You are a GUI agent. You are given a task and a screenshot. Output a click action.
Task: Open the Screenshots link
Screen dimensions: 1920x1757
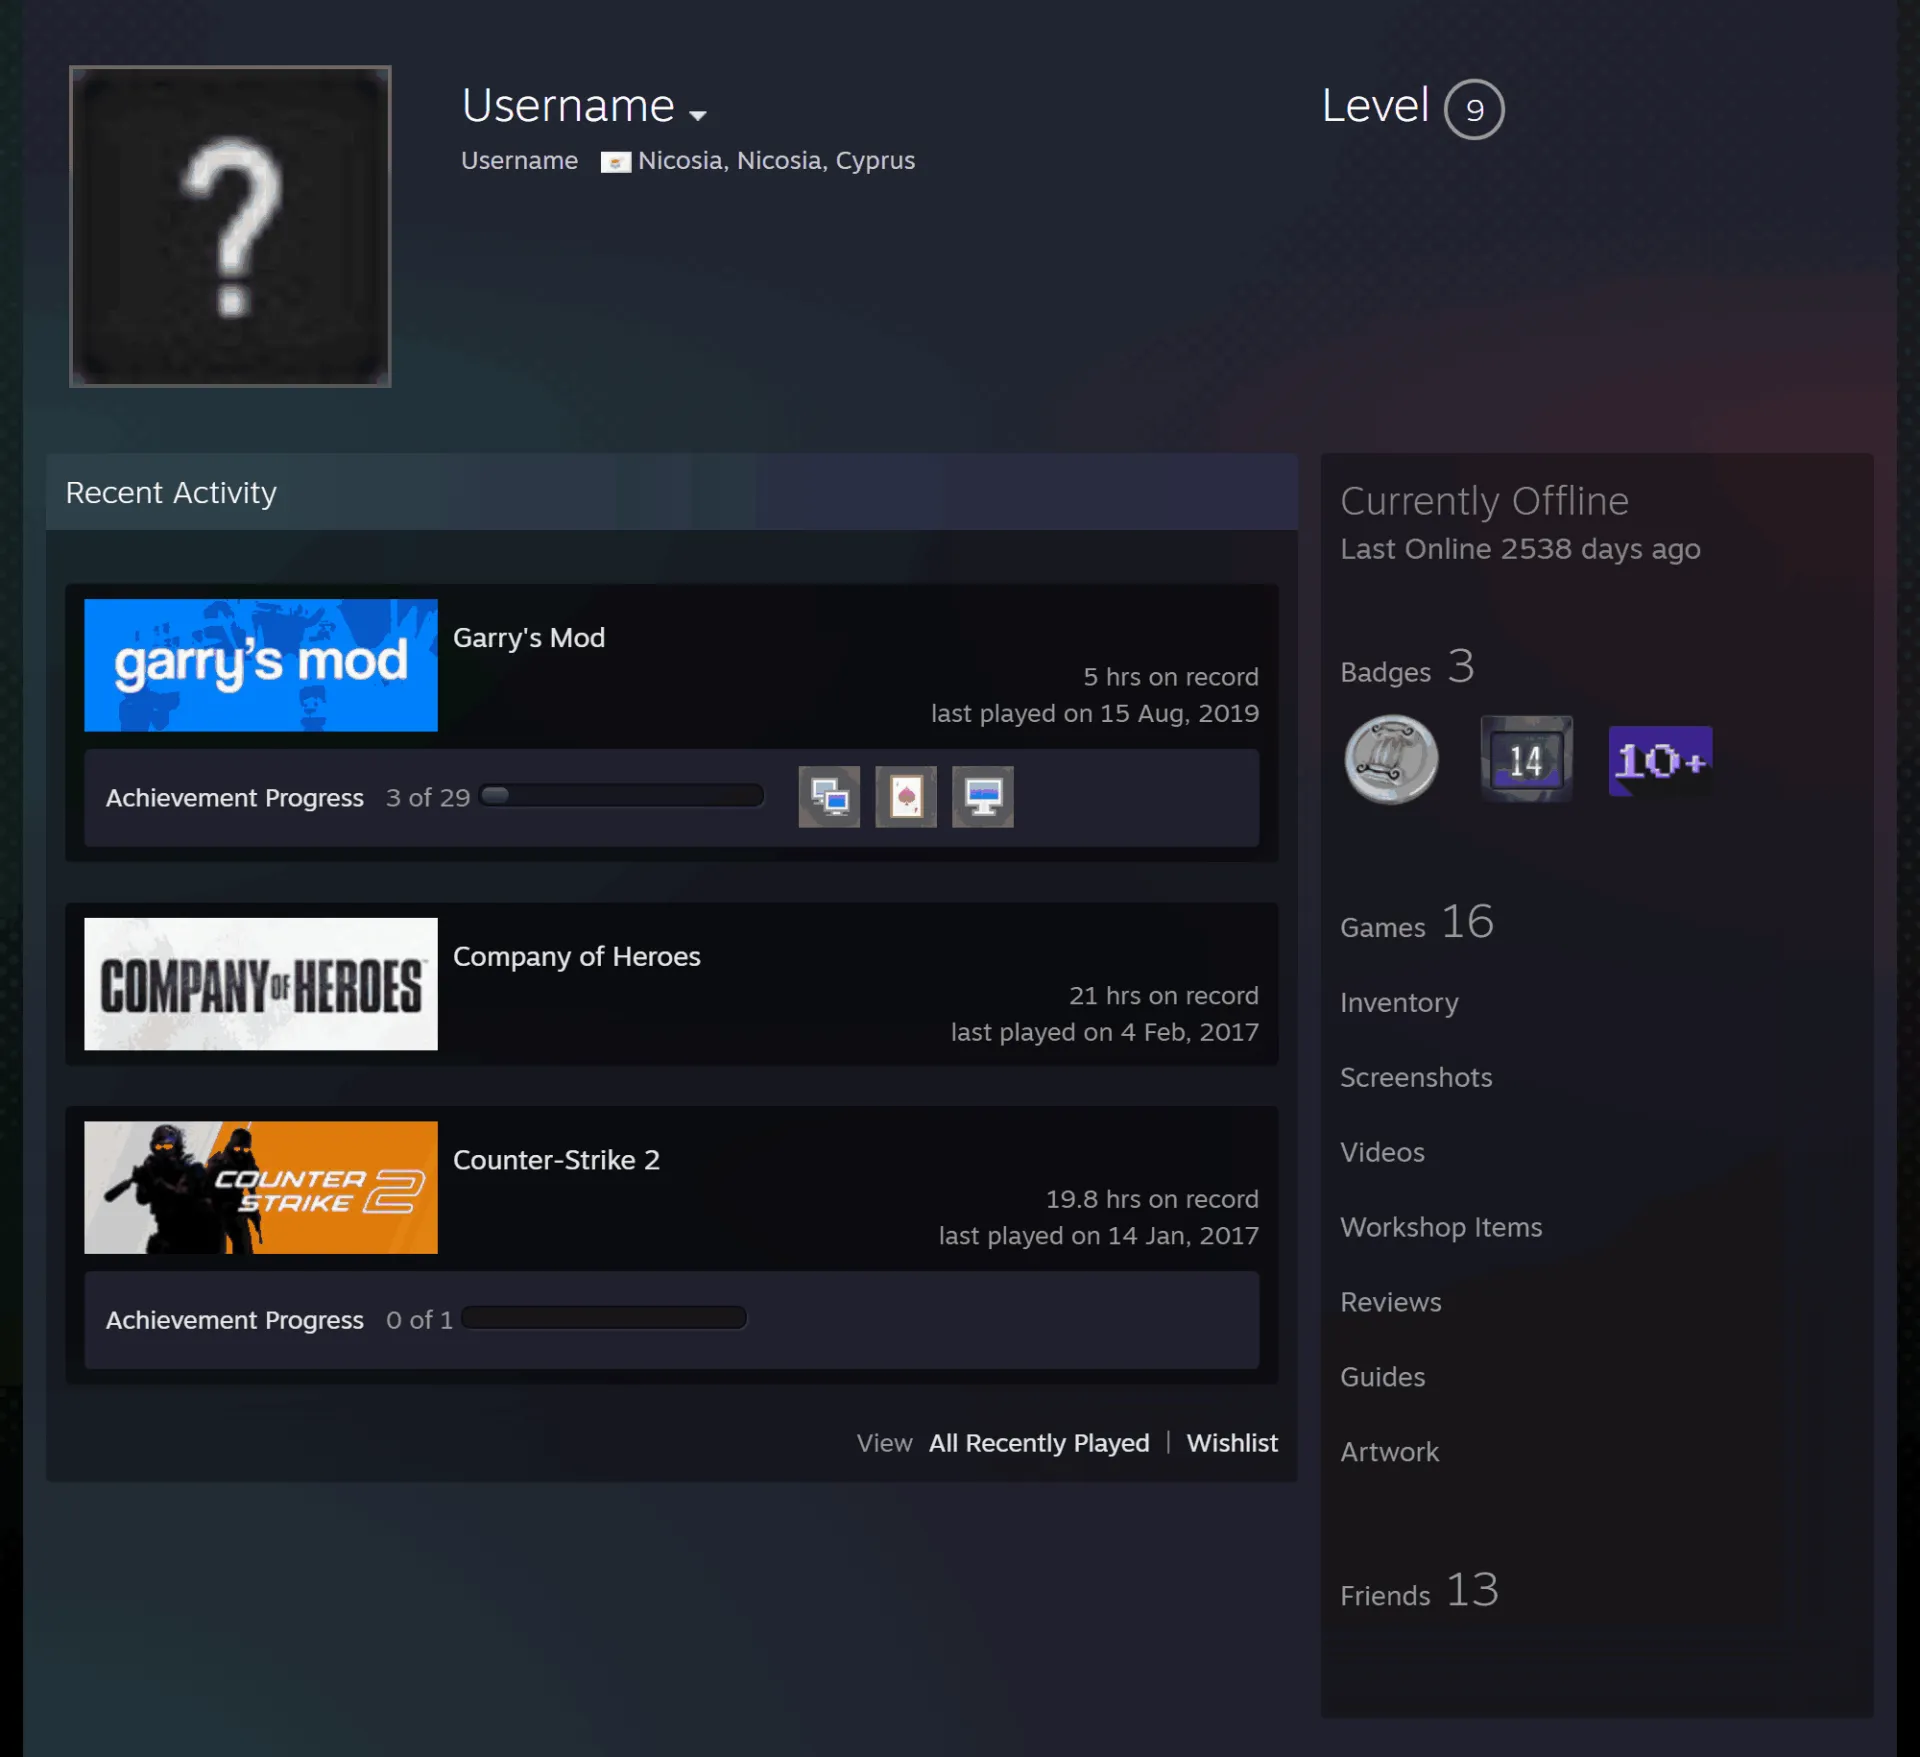(1416, 1077)
